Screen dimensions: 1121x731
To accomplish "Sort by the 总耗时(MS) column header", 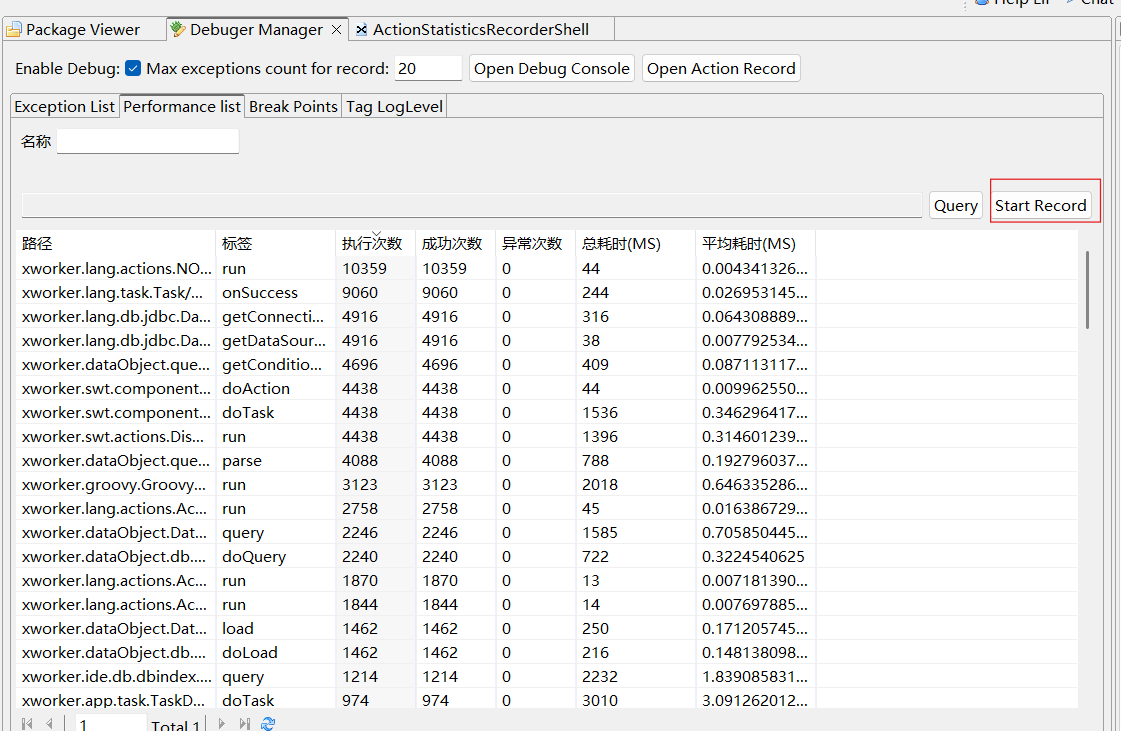I will 635,244.
